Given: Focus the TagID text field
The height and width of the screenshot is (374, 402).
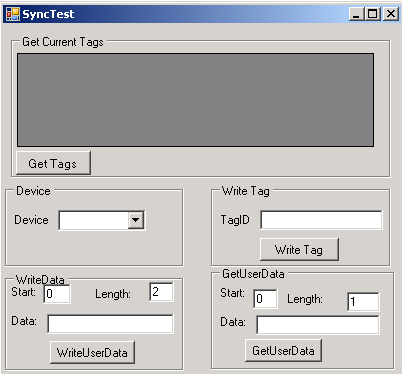Looking at the screenshot, I should [x=321, y=220].
